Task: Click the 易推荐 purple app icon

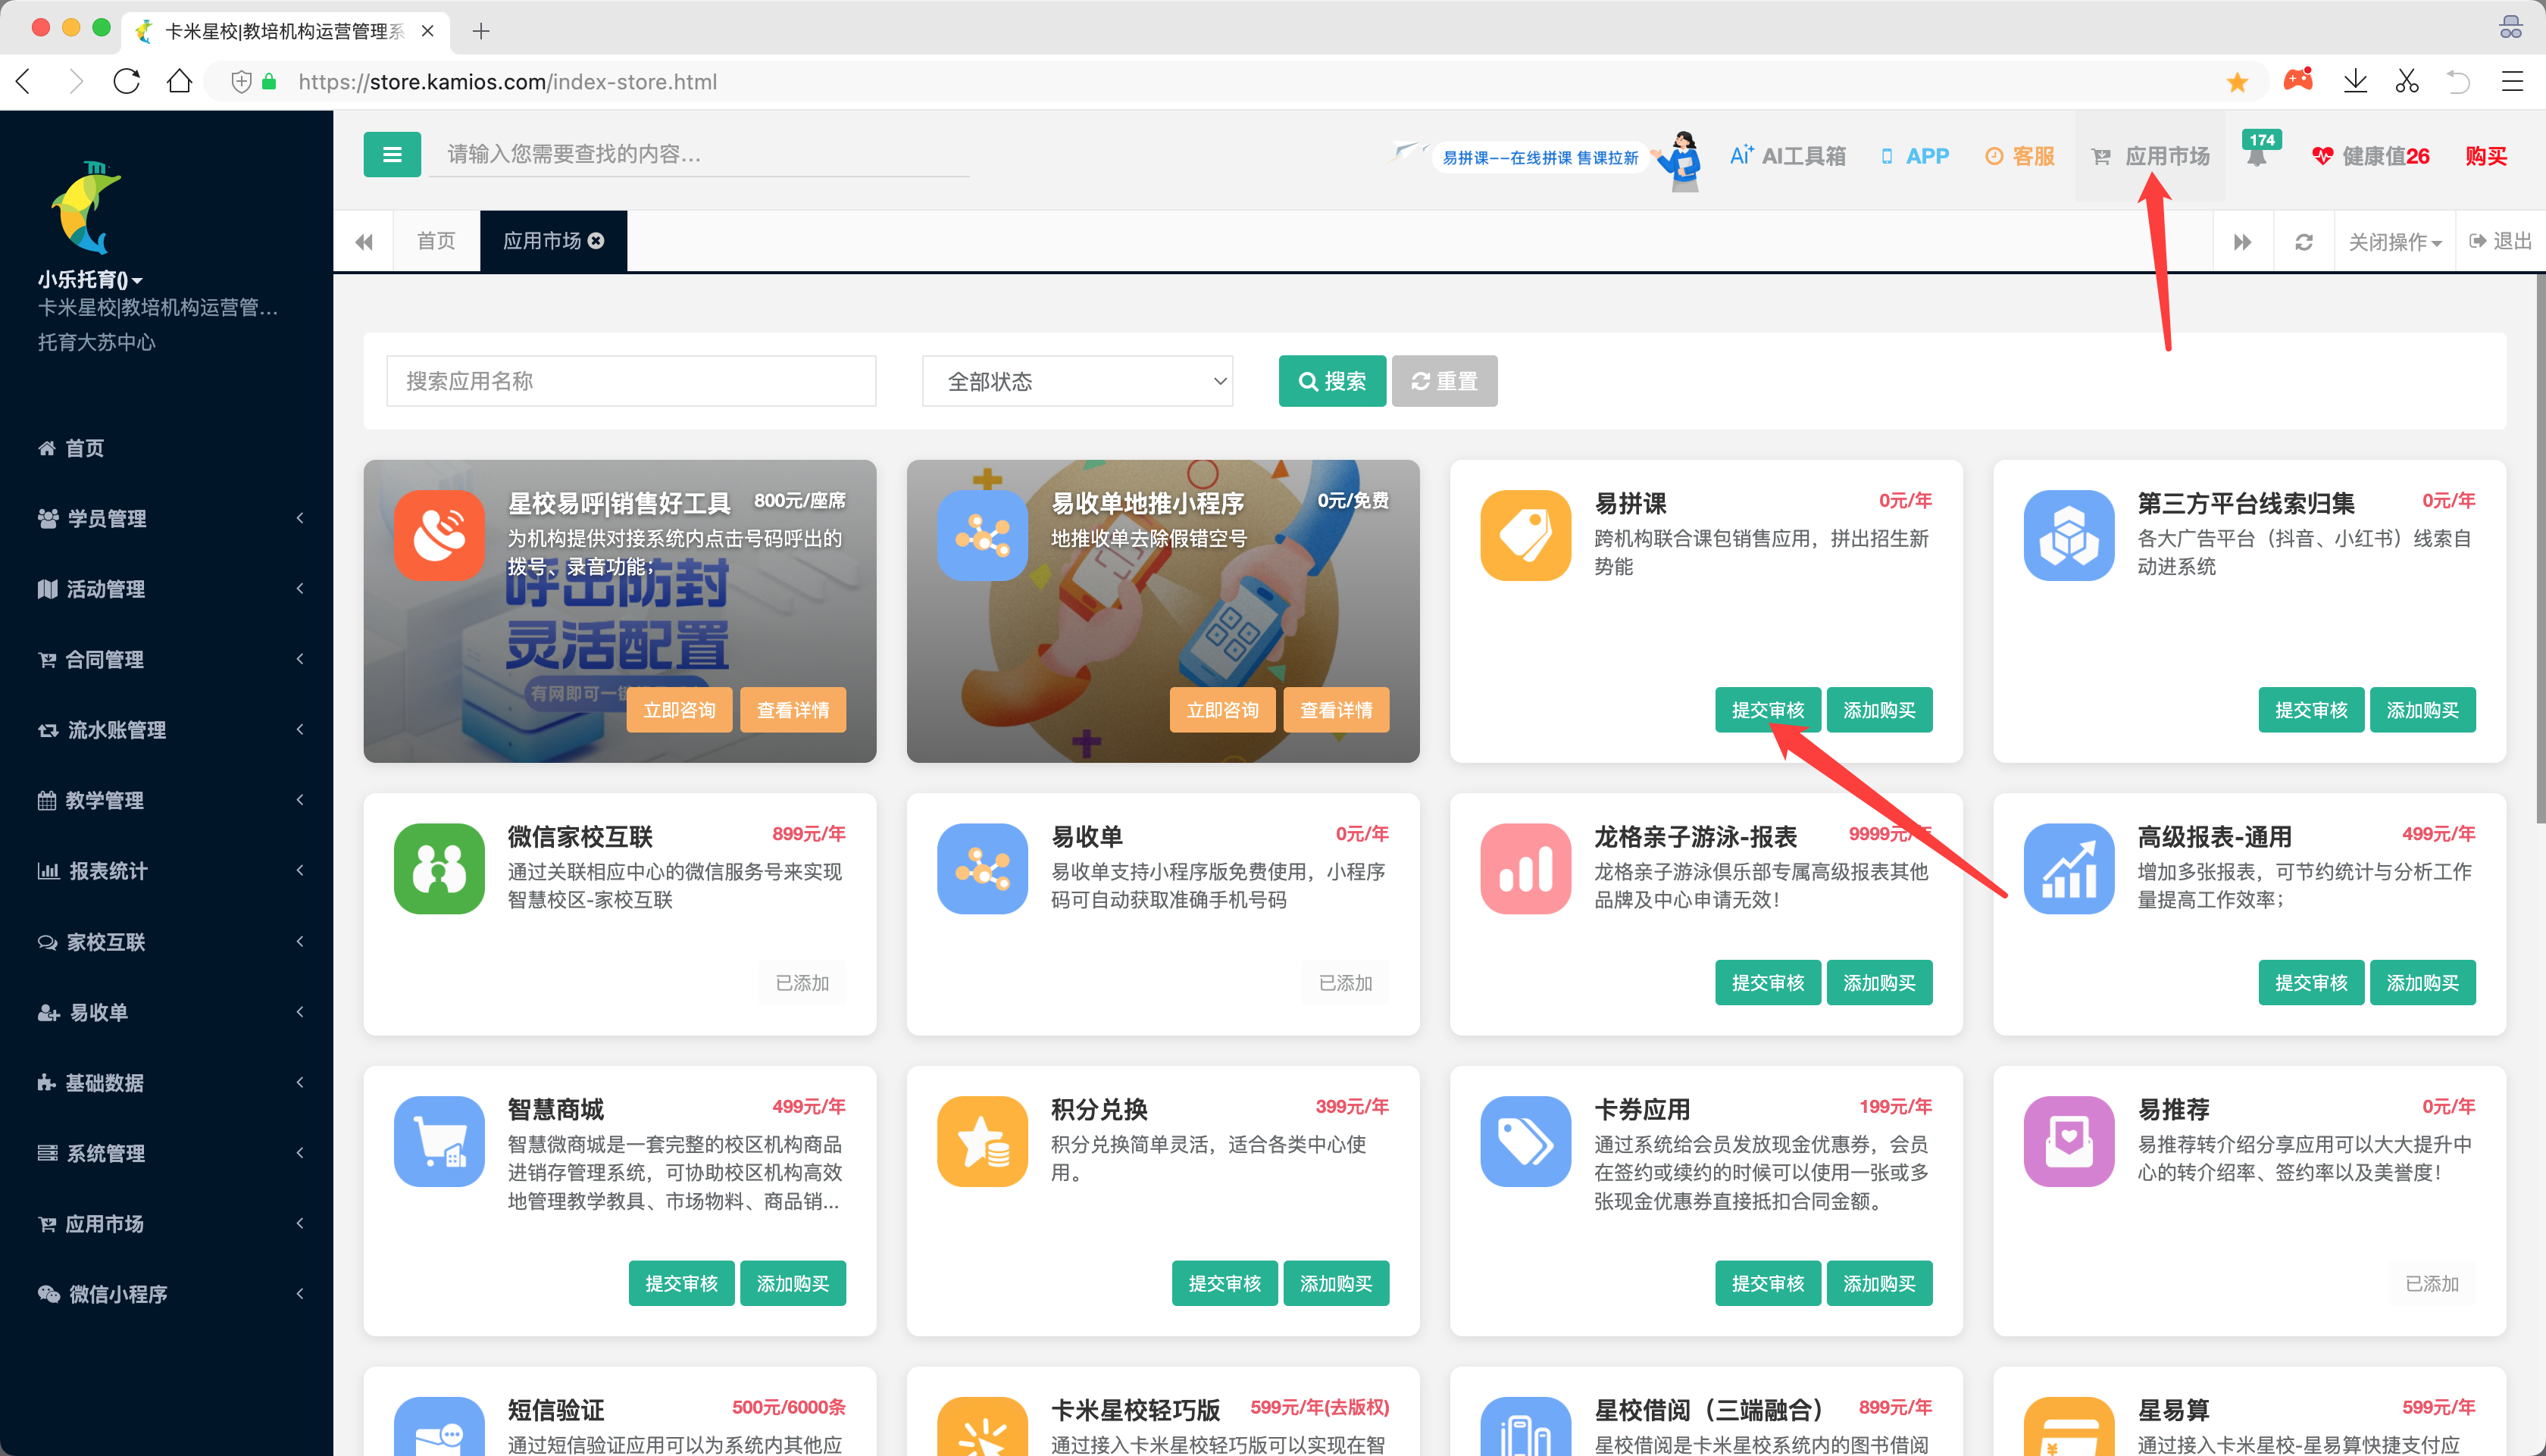Action: coord(2069,1141)
